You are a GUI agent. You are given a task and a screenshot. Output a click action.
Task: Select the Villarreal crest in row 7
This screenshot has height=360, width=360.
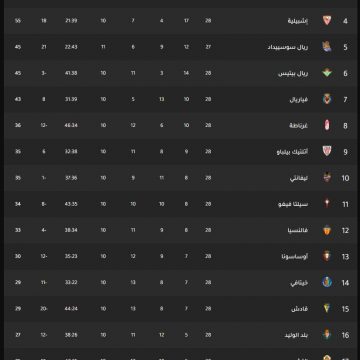click(327, 99)
